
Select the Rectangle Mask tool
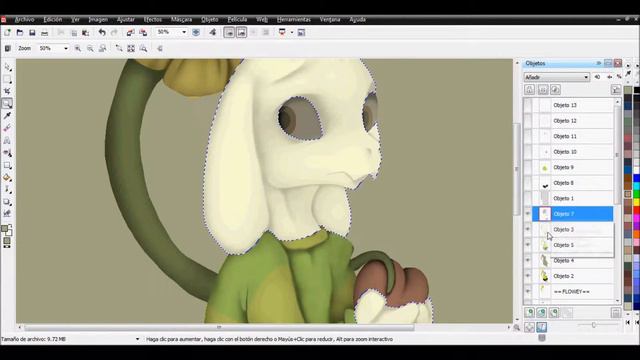pyautogui.click(x=7, y=79)
